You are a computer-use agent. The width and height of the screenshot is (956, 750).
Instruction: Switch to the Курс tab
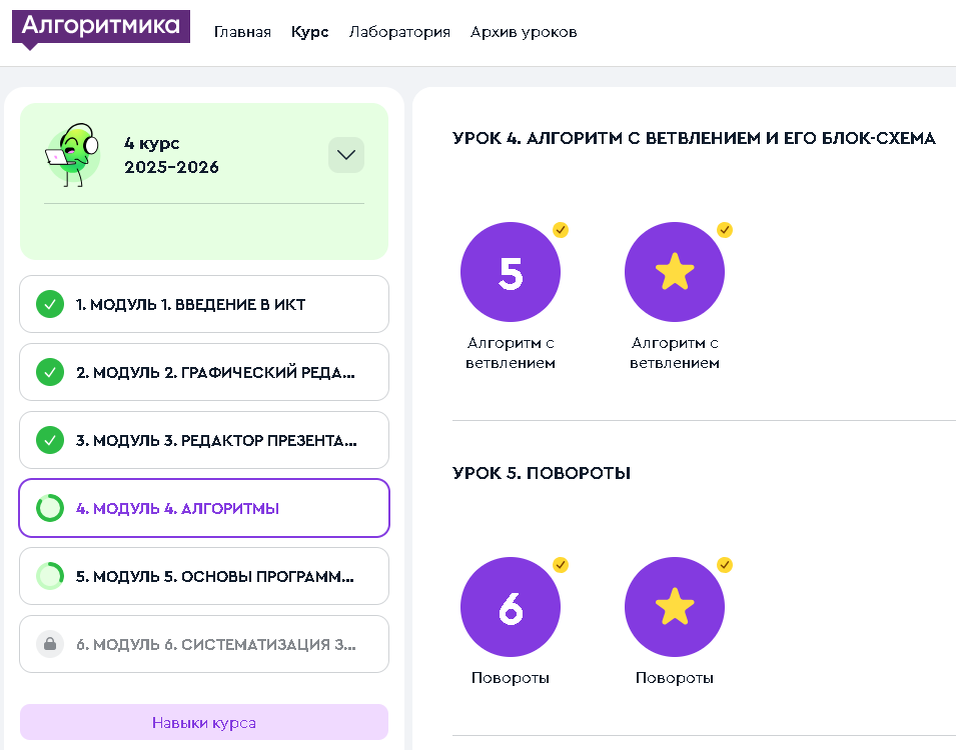click(x=309, y=31)
